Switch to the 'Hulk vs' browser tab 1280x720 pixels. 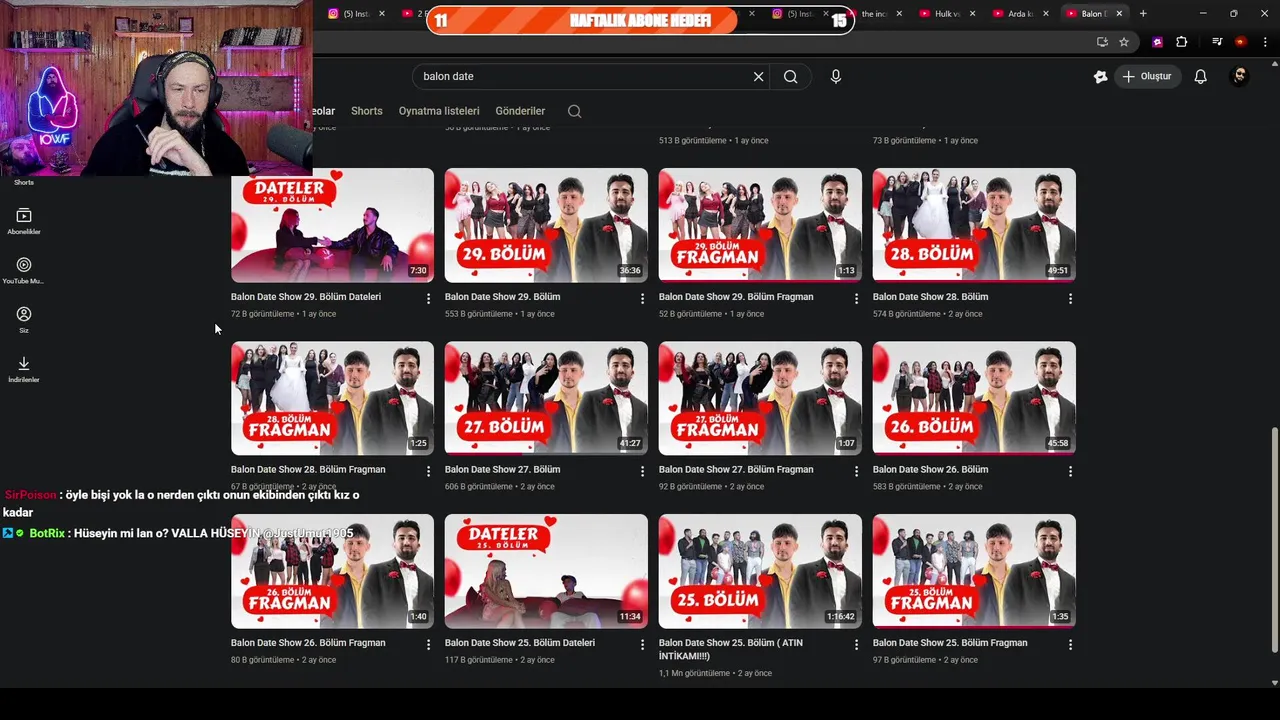pos(947,14)
